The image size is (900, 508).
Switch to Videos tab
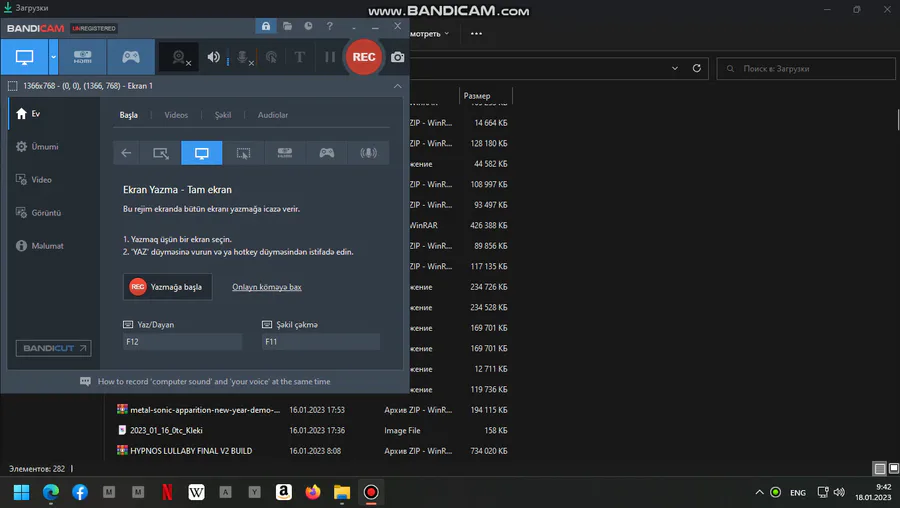[x=176, y=115]
